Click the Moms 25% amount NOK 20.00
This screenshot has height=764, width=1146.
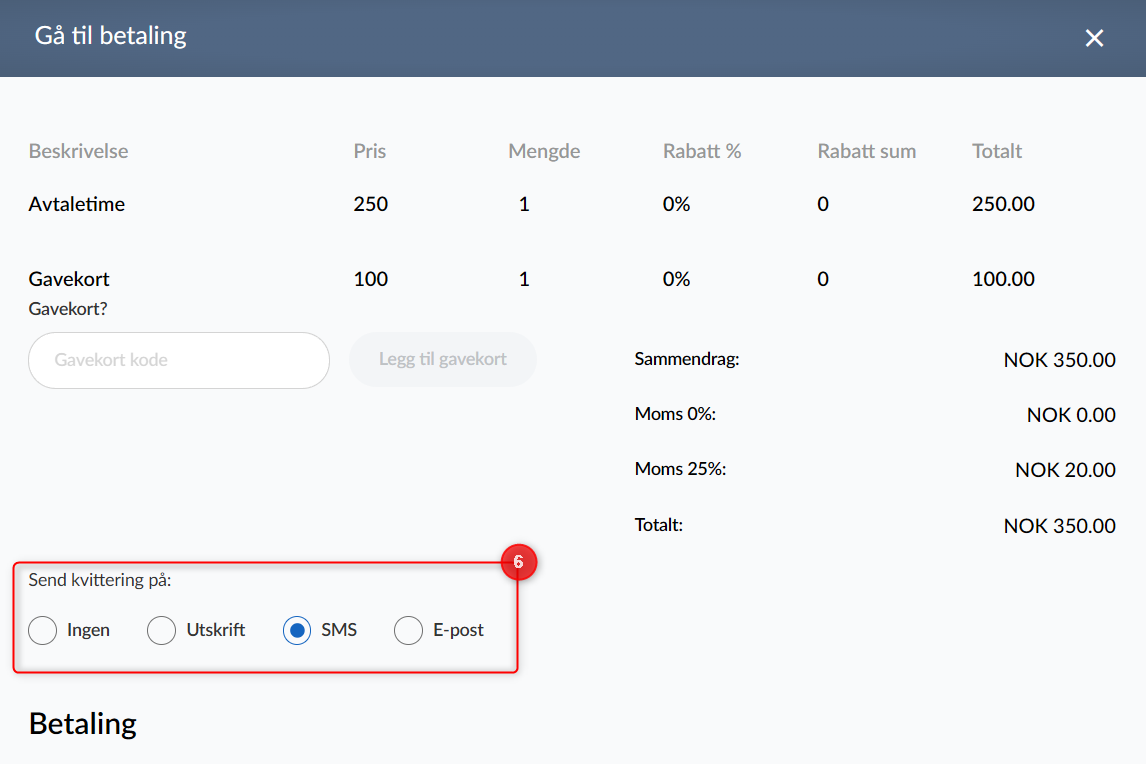pos(1065,470)
